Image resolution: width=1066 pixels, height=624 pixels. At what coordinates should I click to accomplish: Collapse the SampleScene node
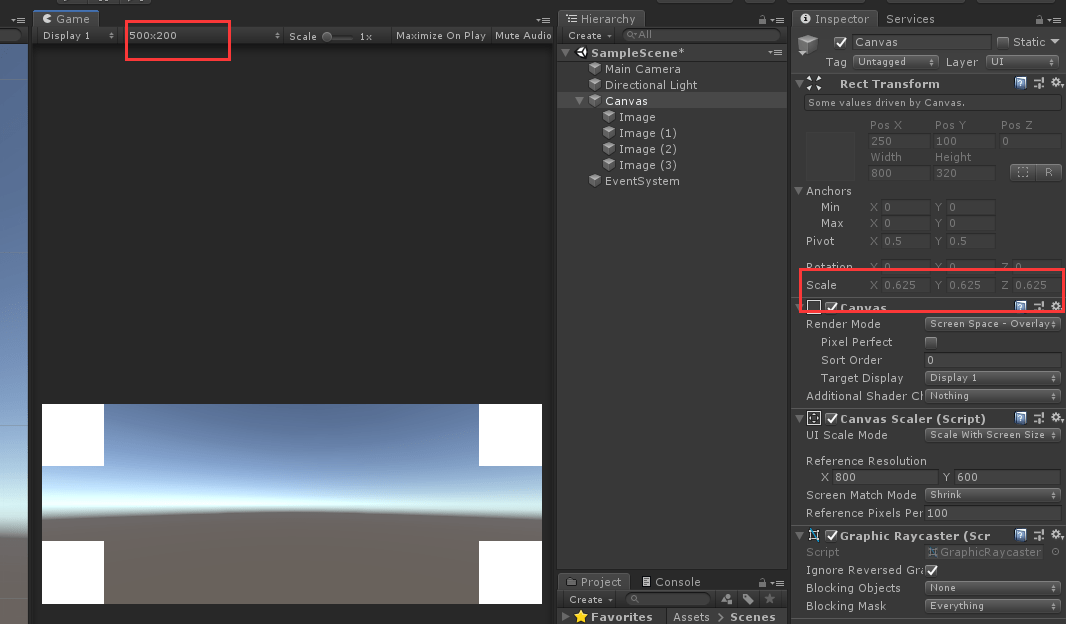pos(566,52)
